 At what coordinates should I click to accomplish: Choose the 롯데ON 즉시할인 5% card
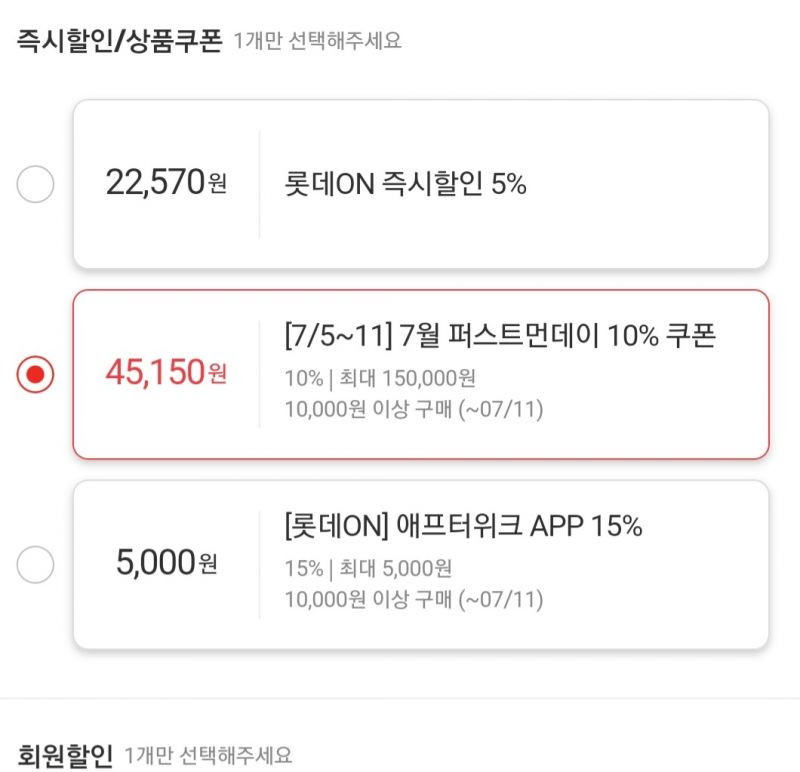click(421, 184)
